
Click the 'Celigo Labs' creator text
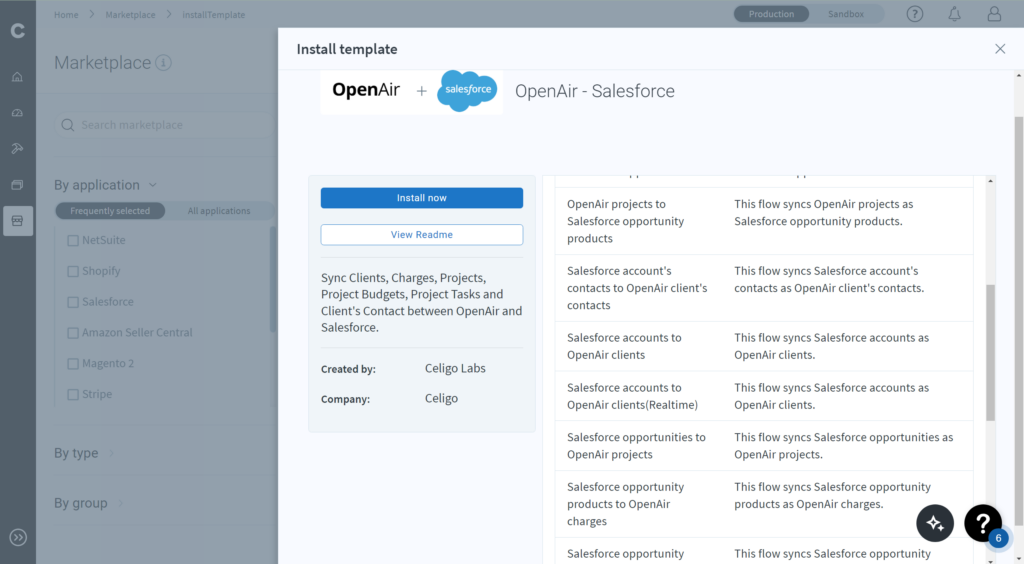(x=455, y=368)
